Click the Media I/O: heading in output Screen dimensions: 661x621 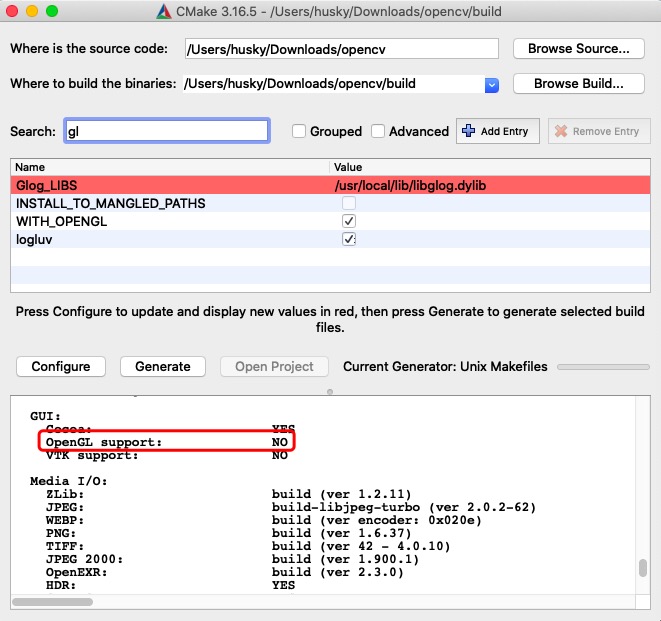click(69, 481)
